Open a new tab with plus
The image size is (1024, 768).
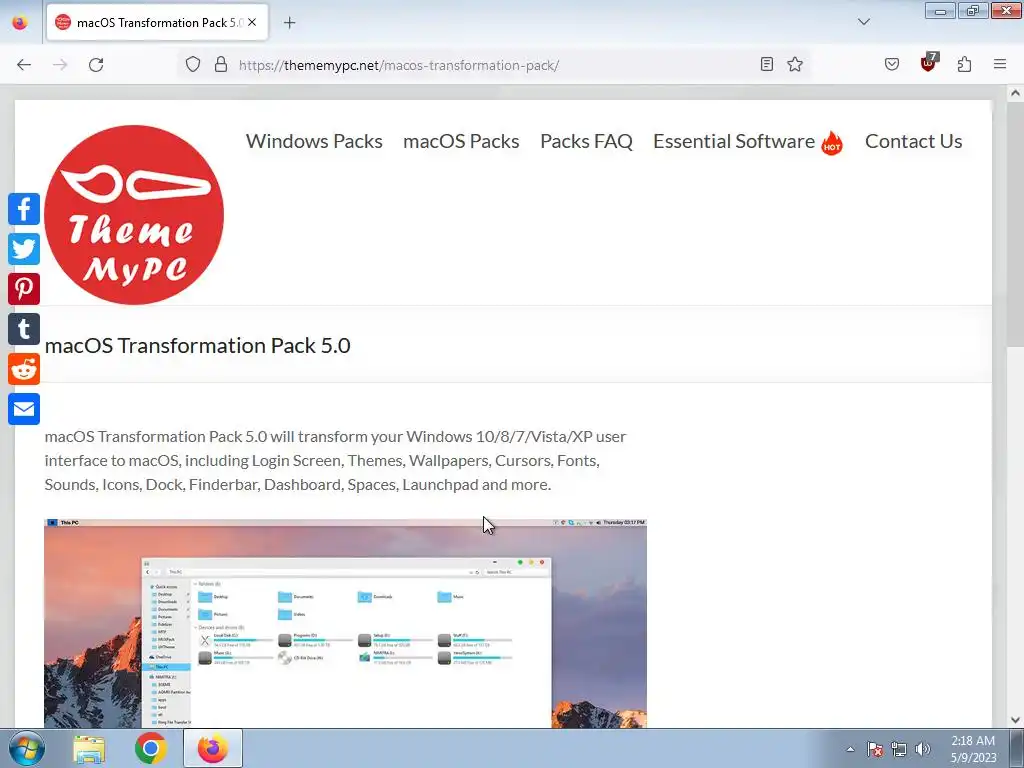(289, 23)
